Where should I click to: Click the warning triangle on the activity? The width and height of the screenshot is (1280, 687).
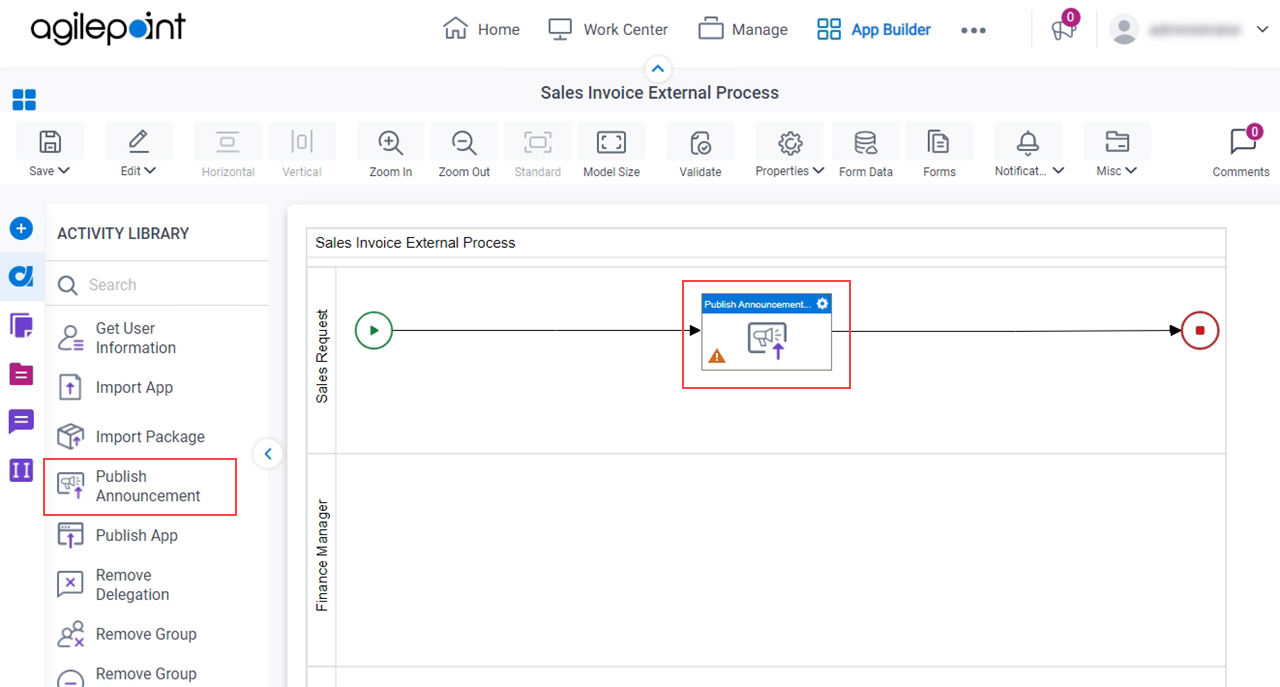coord(717,355)
